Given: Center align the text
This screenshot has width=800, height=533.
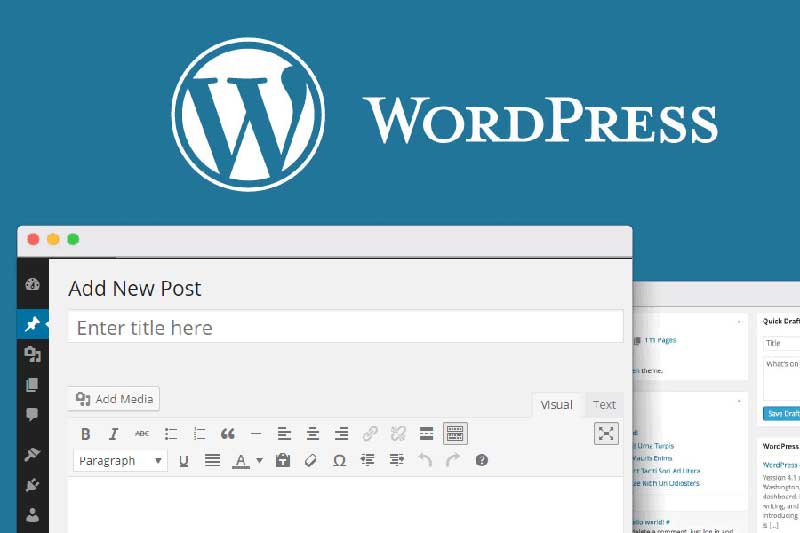Looking at the screenshot, I should (313, 434).
